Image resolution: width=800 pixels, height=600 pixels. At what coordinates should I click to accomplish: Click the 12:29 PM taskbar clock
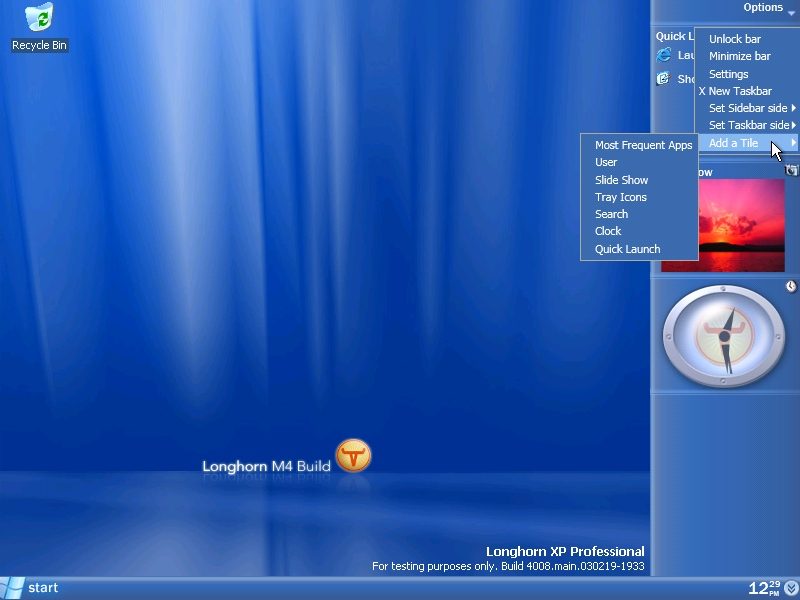click(764, 588)
